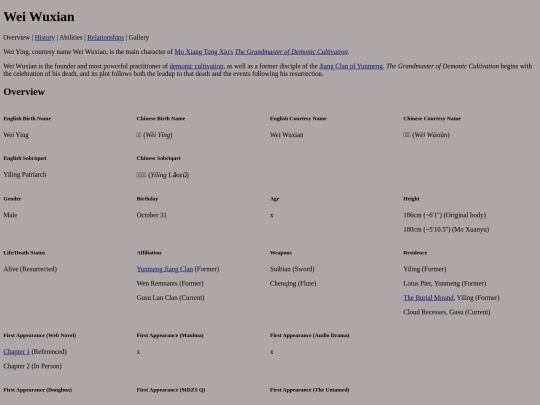This screenshot has height=405, width=540.
Task: Click the Yiling (Former) residence entry
Action: tap(425, 269)
